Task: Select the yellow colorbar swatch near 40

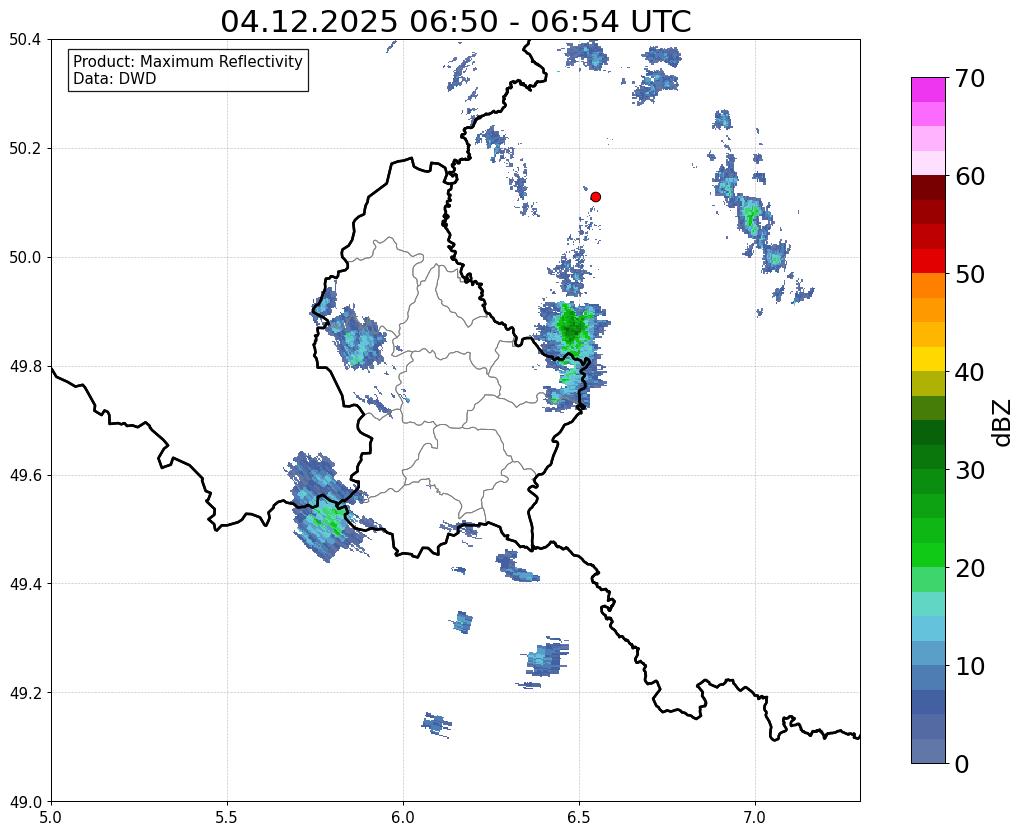Action: [x=928, y=359]
